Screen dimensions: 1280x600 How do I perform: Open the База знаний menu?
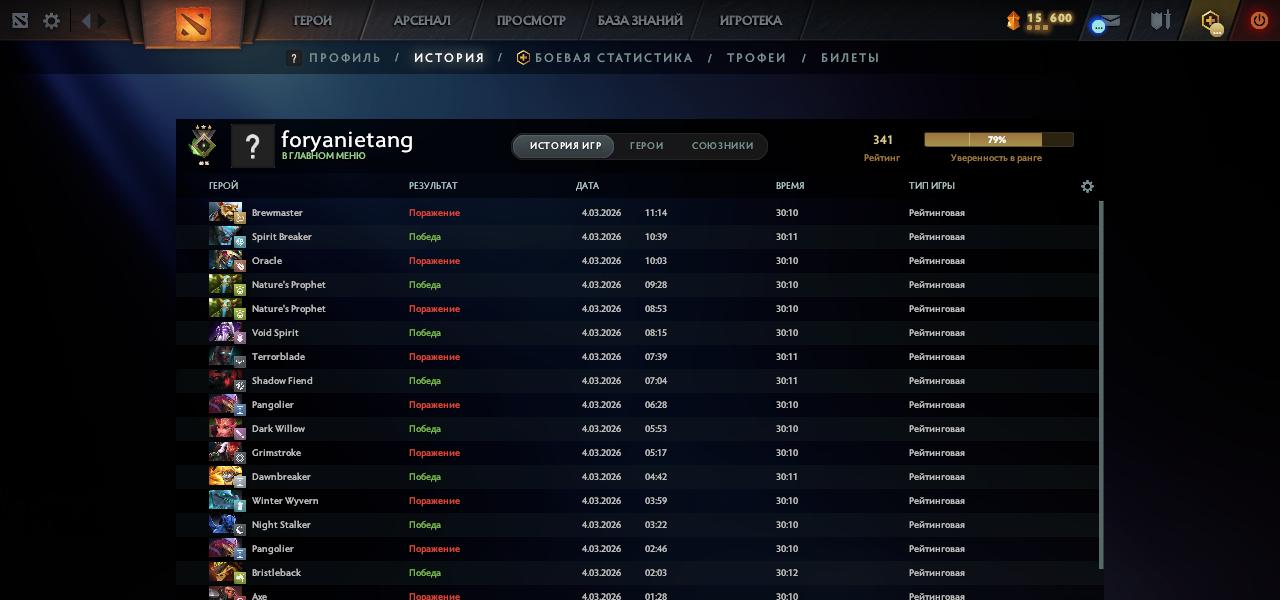click(640, 21)
